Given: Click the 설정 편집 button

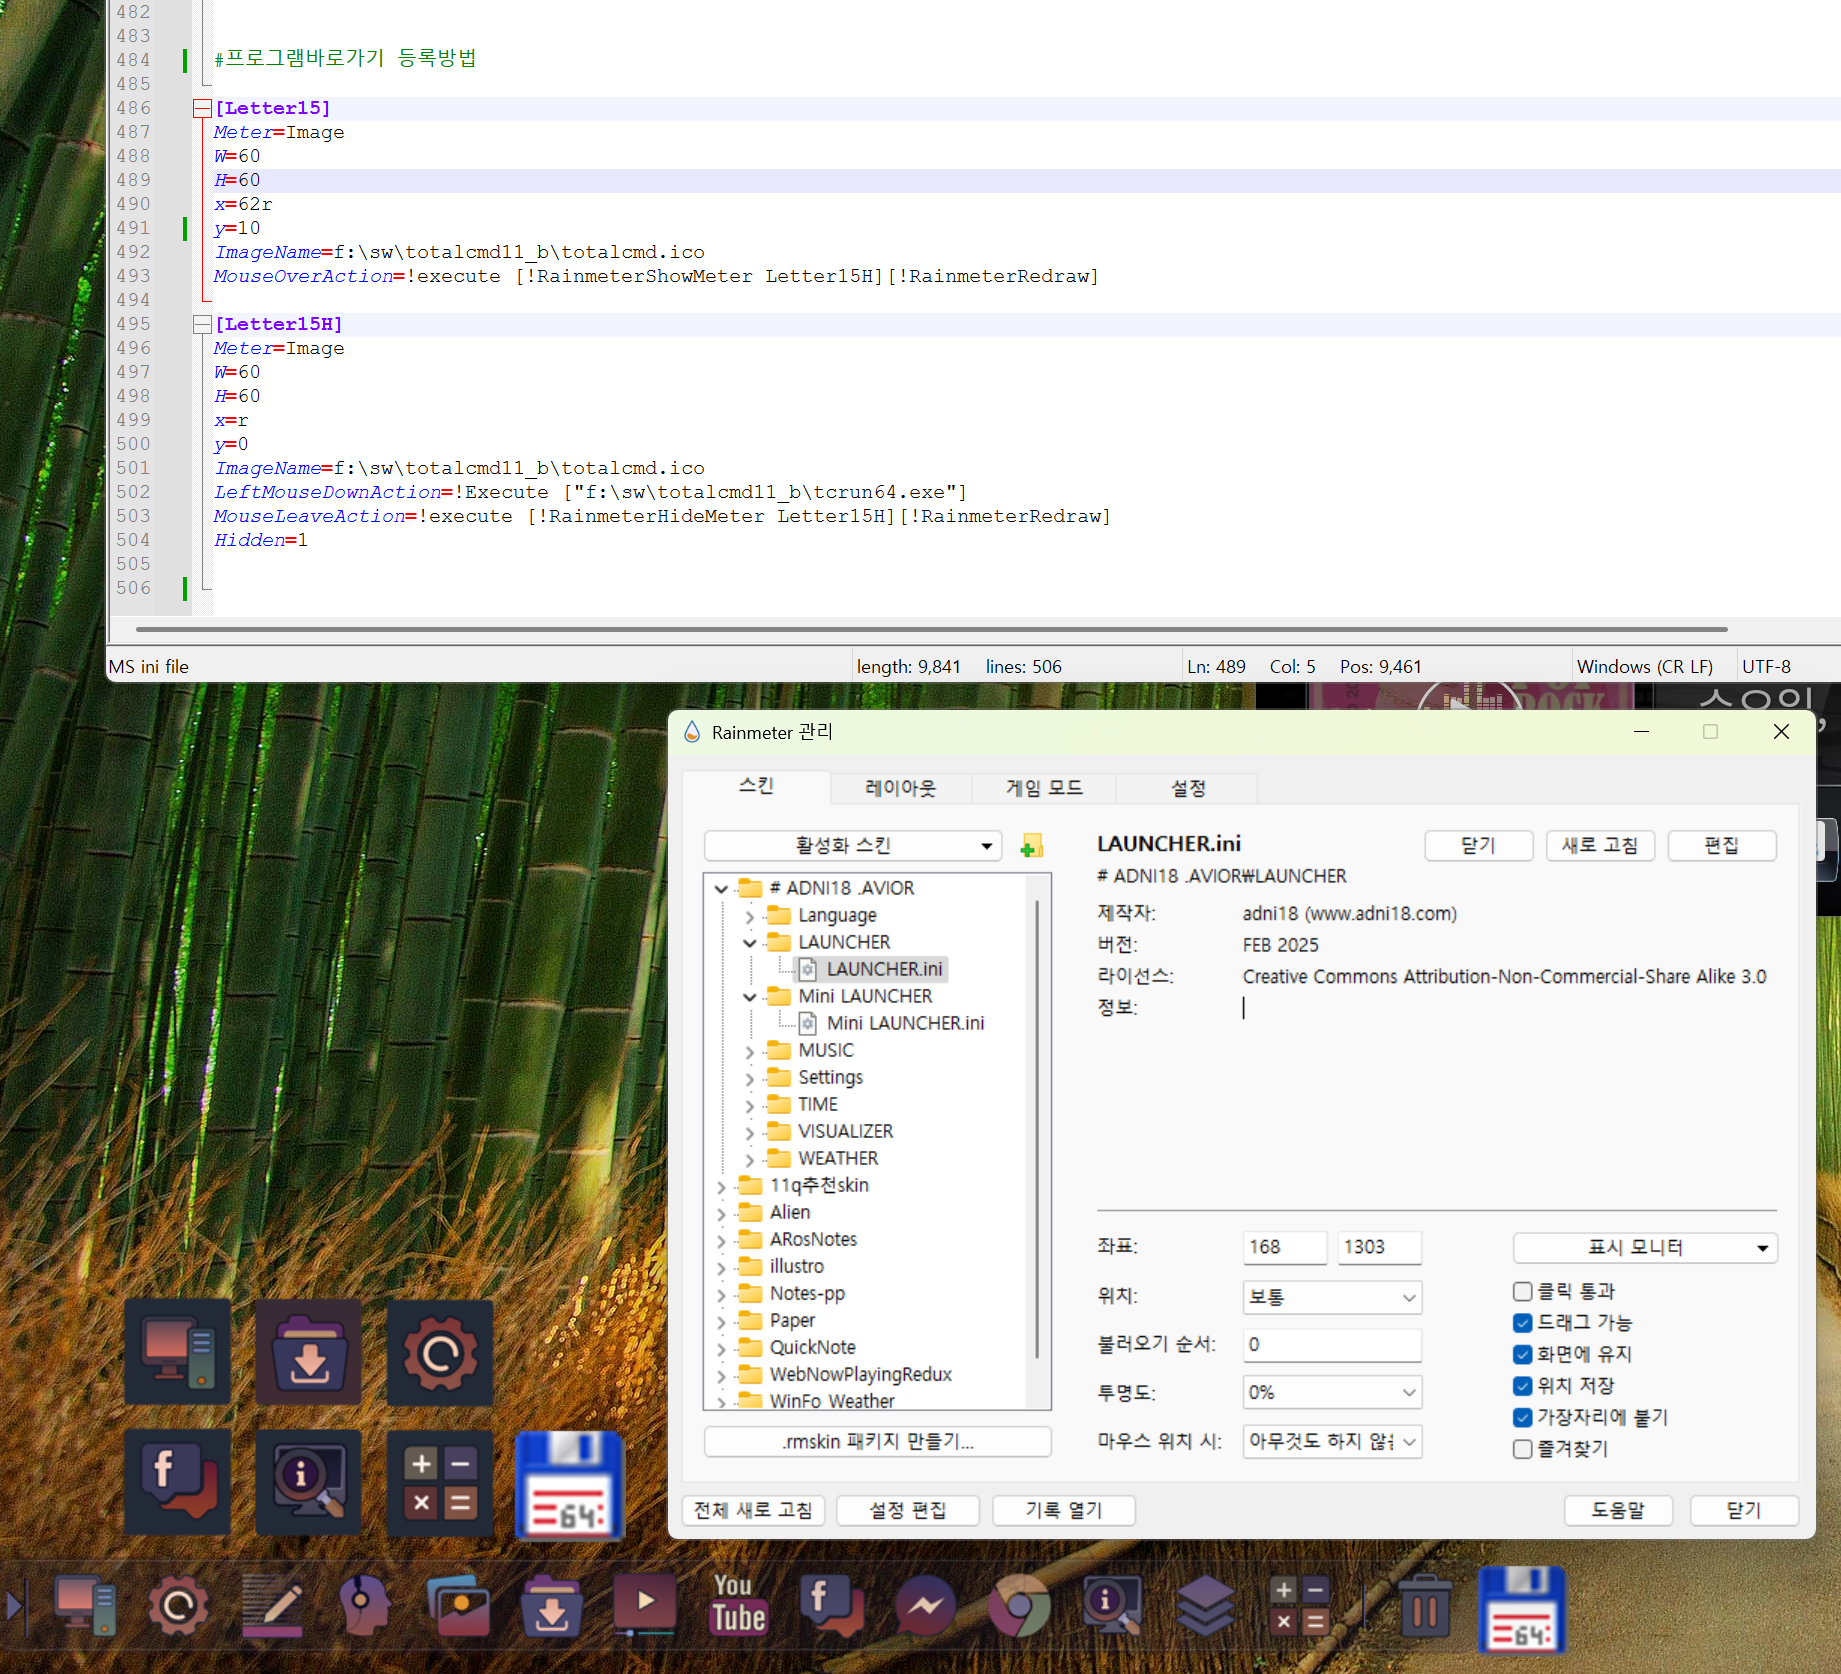Looking at the screenshot, I should coord(908,1510).
